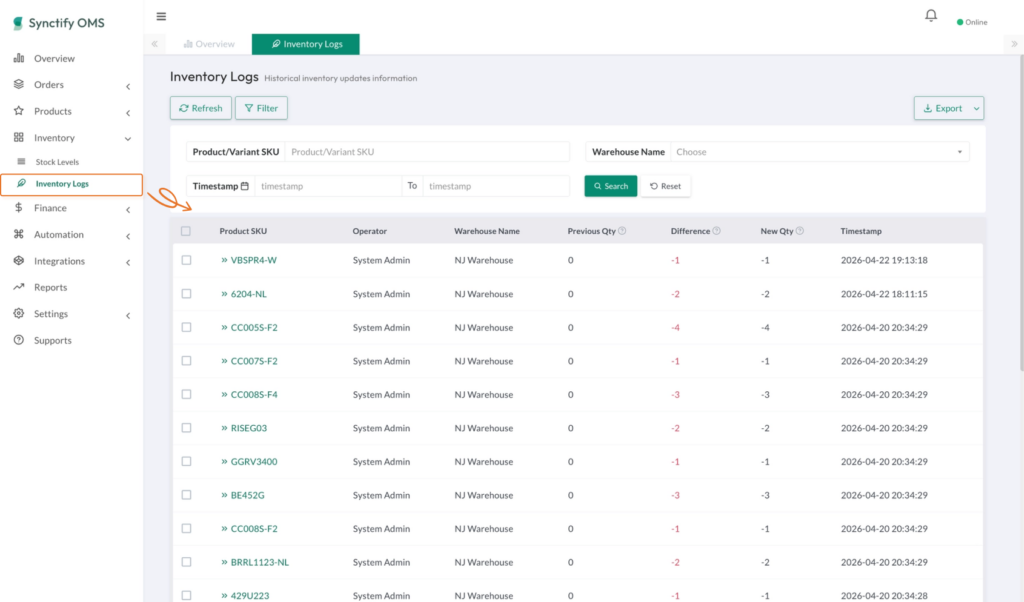This screenshot has height=602, width=1024.
Task: Expand the Integrations submenu chevron
Action: [x=128, y=262]
